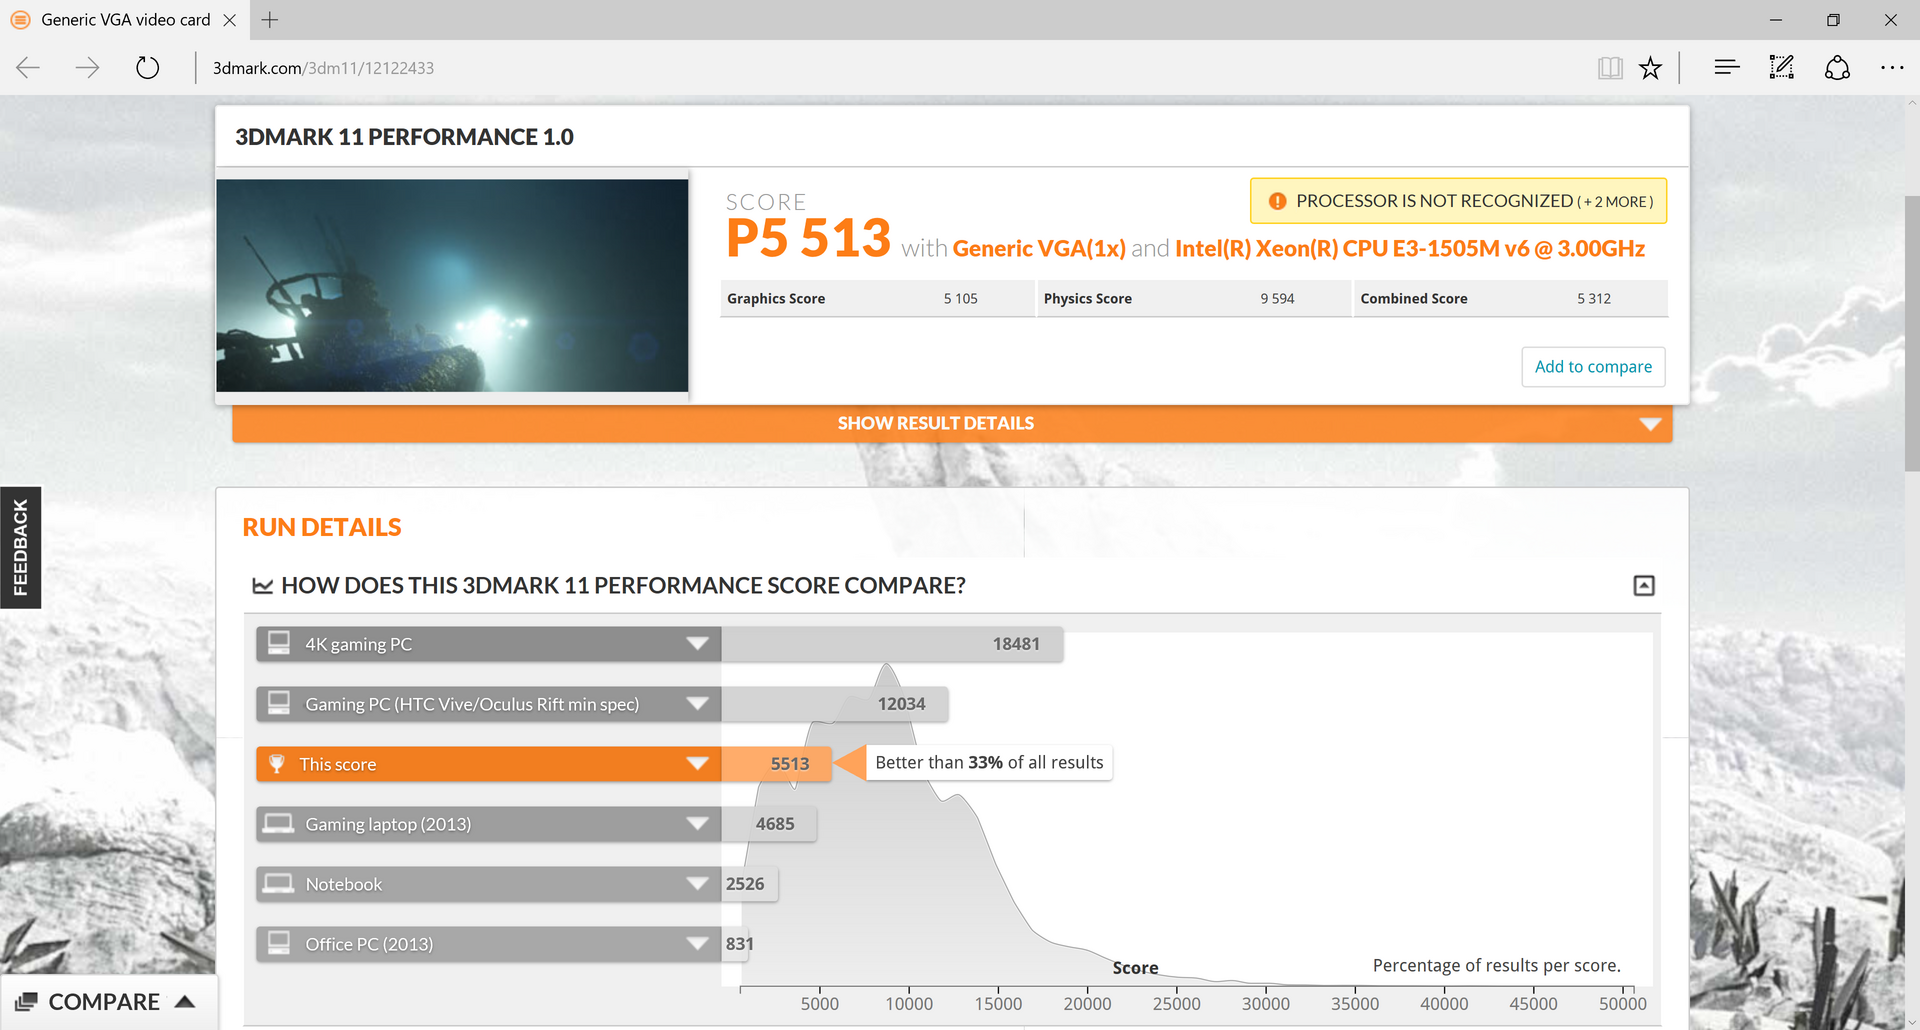
Task: Open the browser More actions menu
Action: pos(1892,68)
